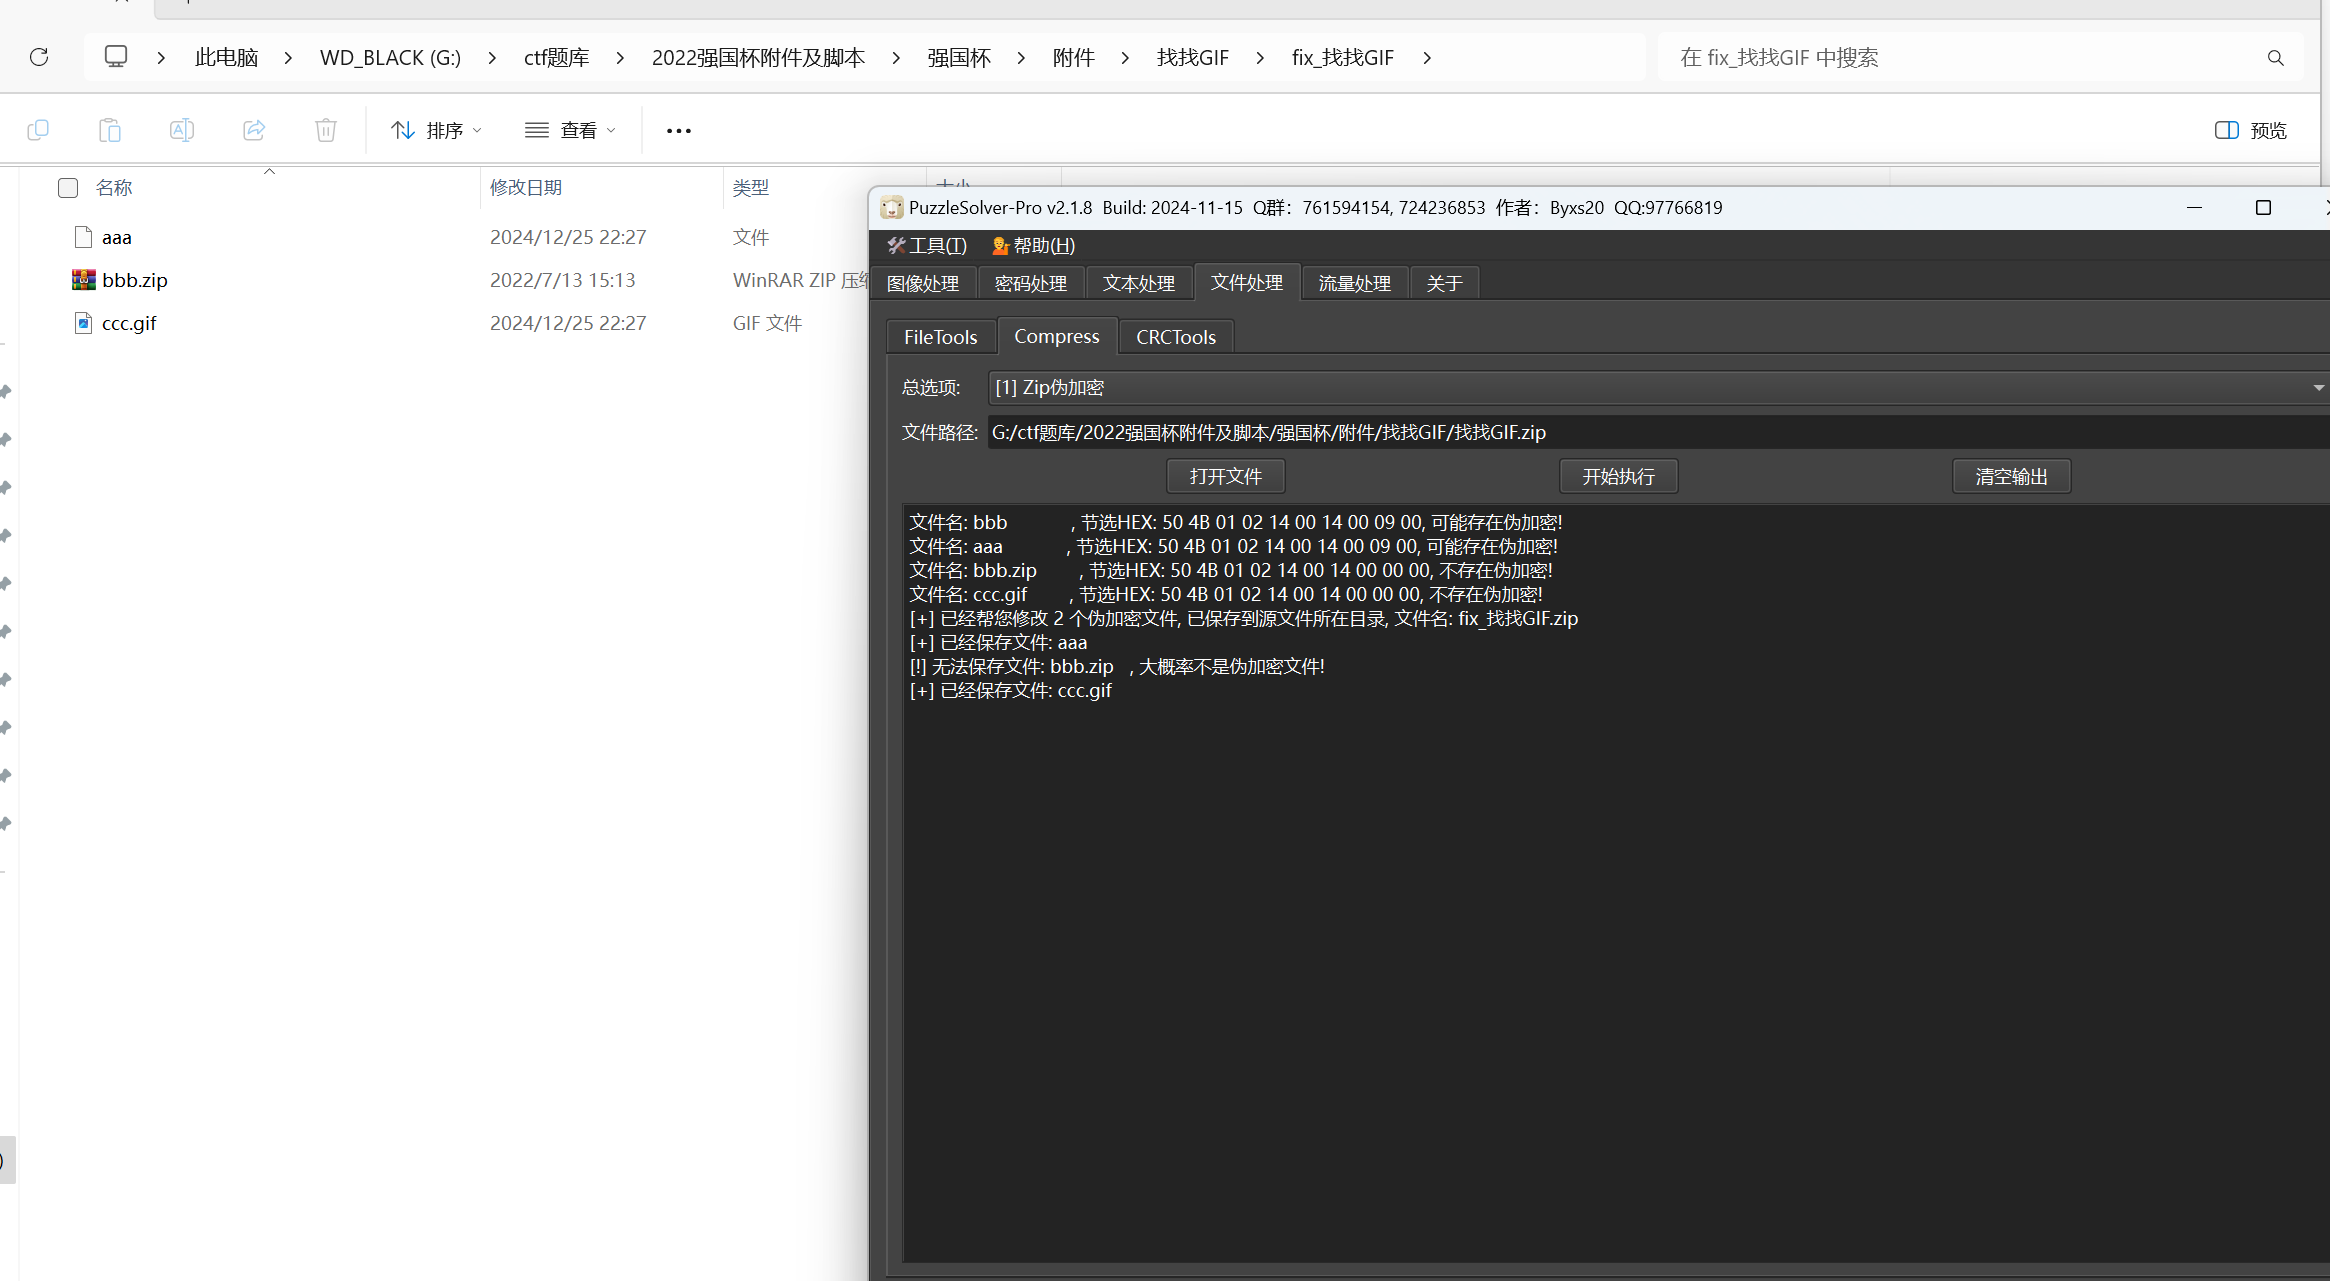Expand the 排序 sort dropdown
This screenshot has width=2330, height=1281.
(x=436, y=130)
